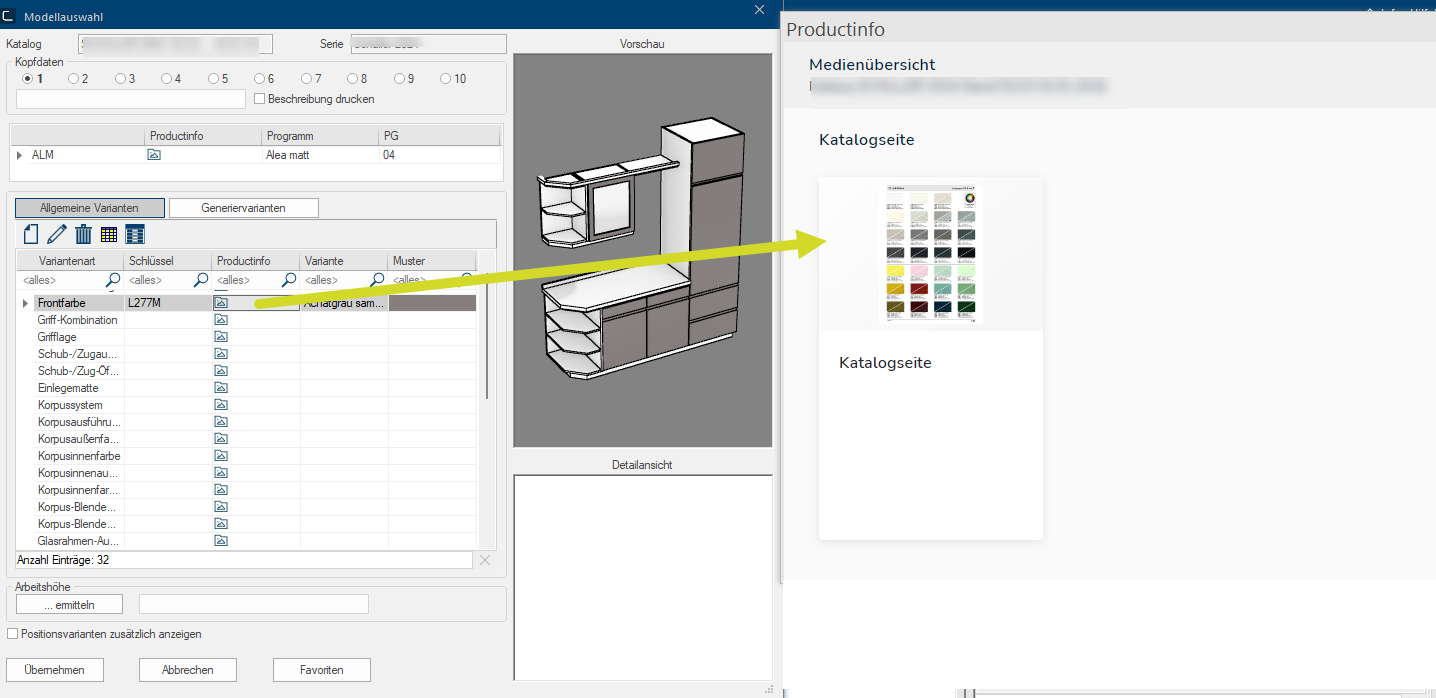This screenshot has height=698, width=1436.
Task: Click the trash delete icon
Action: (x=84, y=234)
